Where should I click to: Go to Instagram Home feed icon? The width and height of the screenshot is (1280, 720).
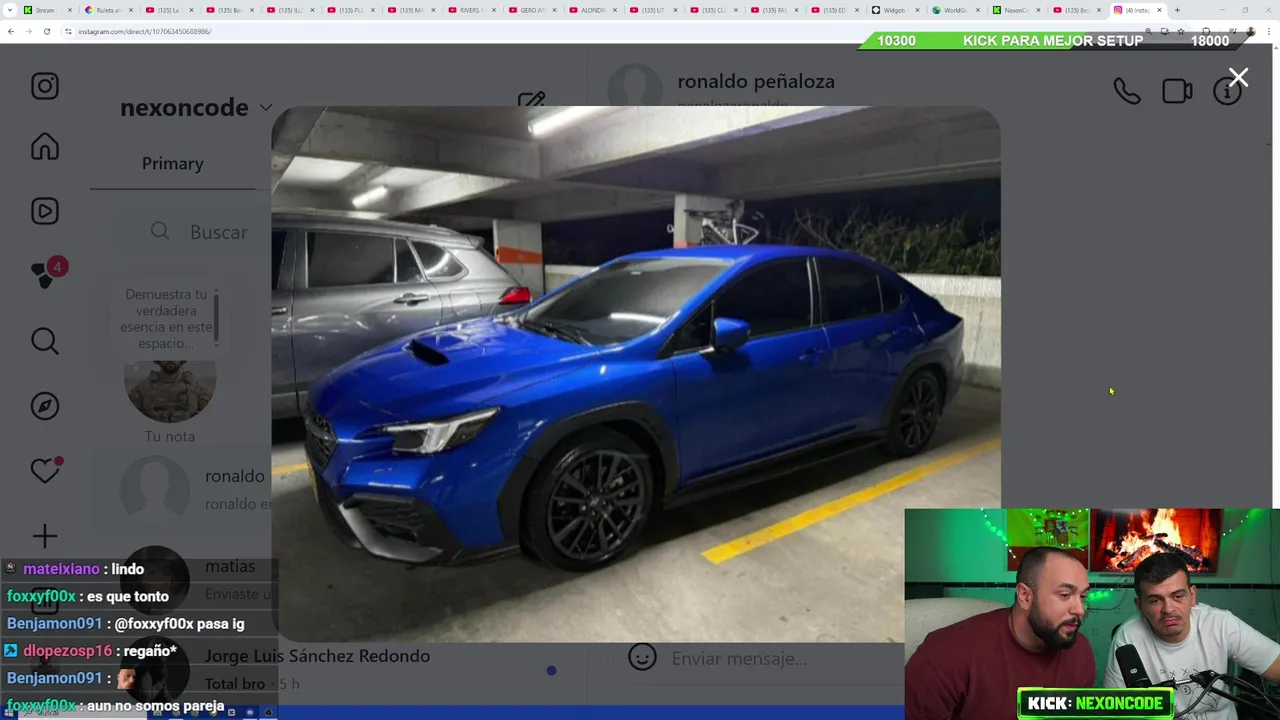point(44,147)
